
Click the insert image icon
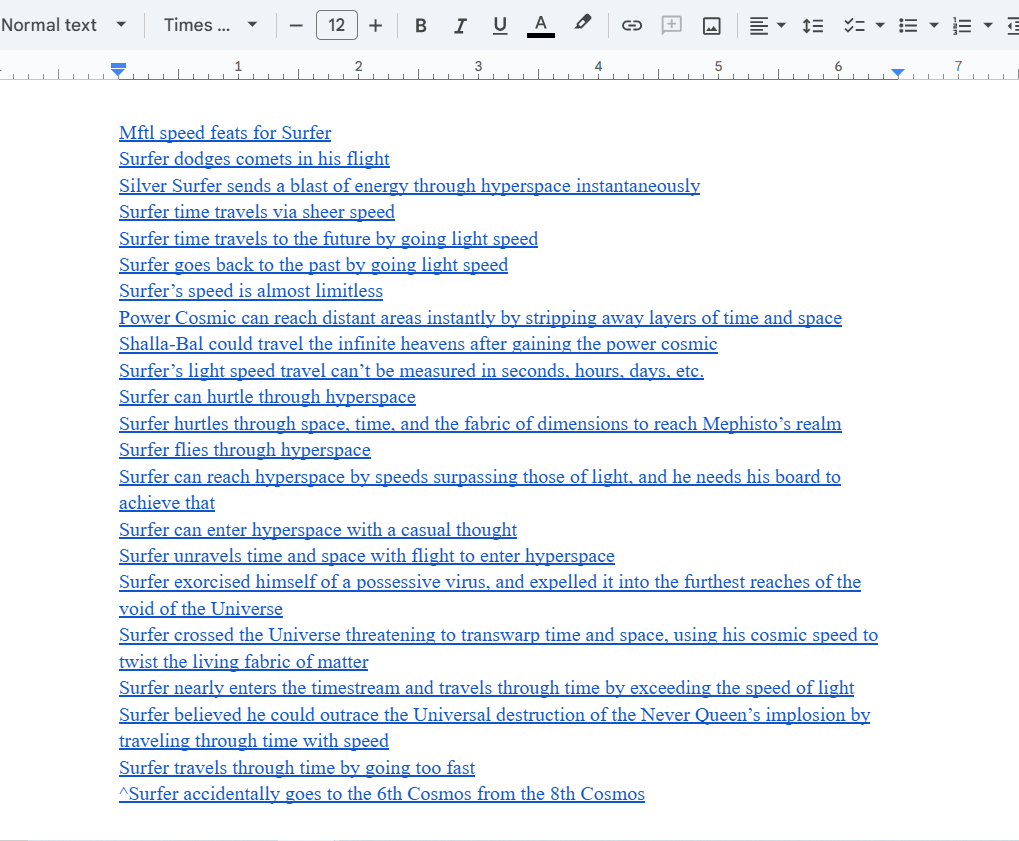712,25
